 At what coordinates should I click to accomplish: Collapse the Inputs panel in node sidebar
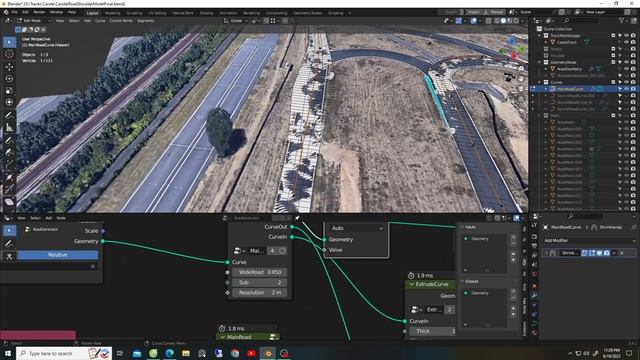[462, 227]
